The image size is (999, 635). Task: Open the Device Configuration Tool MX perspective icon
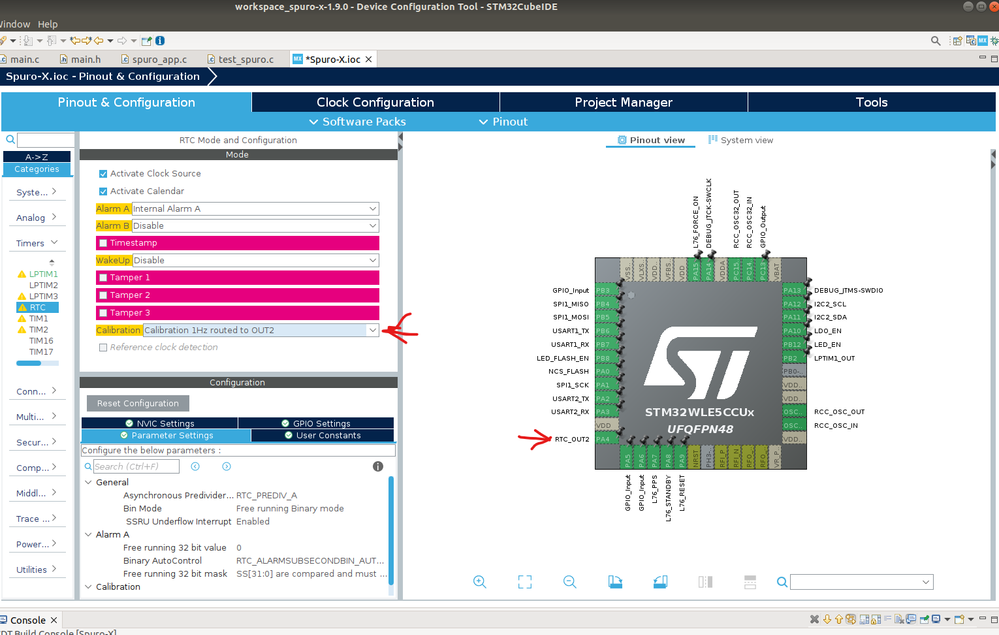[982, 41]
